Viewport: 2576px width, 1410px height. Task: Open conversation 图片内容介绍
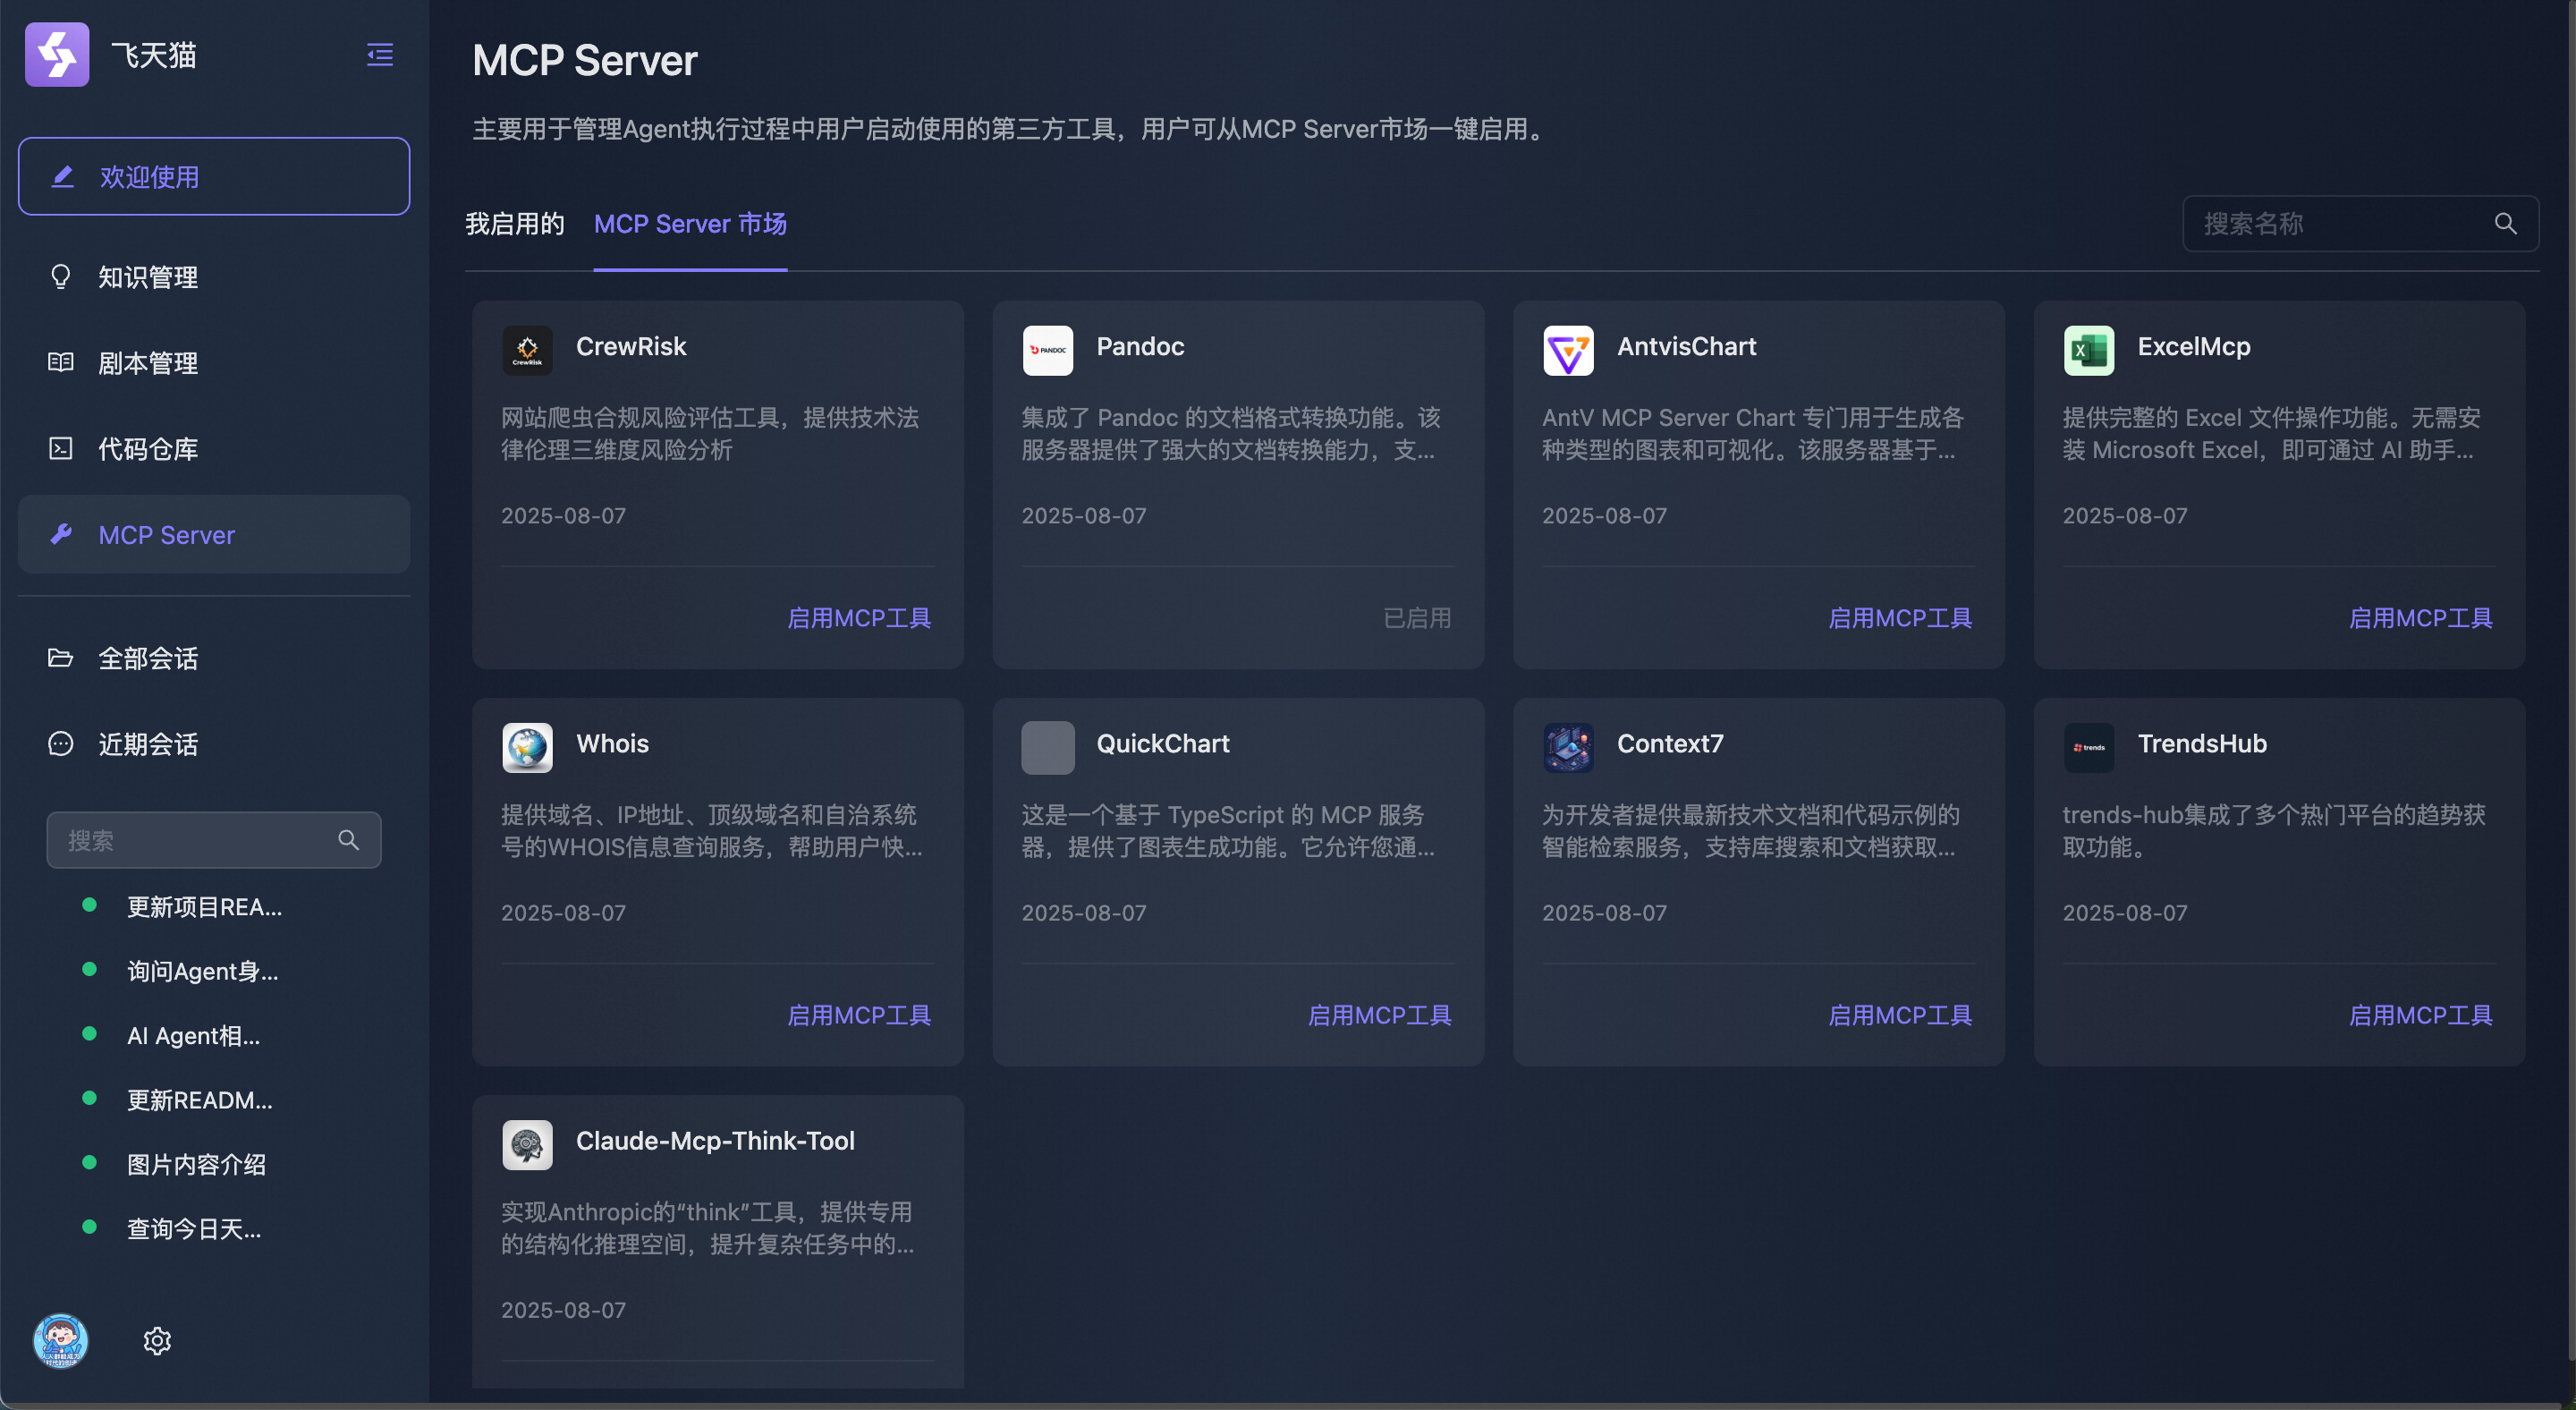pos(196,1164)
